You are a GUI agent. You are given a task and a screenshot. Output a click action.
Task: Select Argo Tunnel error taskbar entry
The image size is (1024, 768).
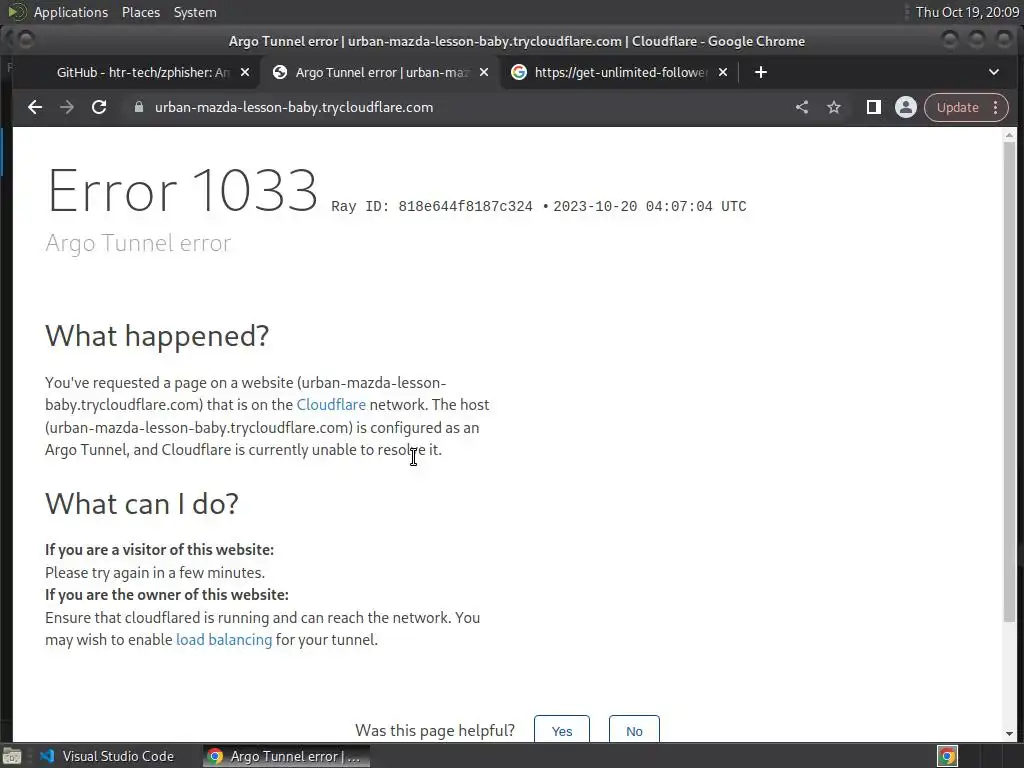click(285, 756)
